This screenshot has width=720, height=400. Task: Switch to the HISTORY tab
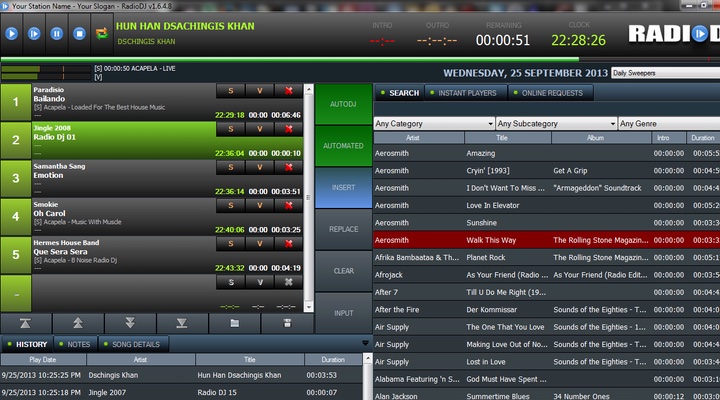[x=27, y=344]
